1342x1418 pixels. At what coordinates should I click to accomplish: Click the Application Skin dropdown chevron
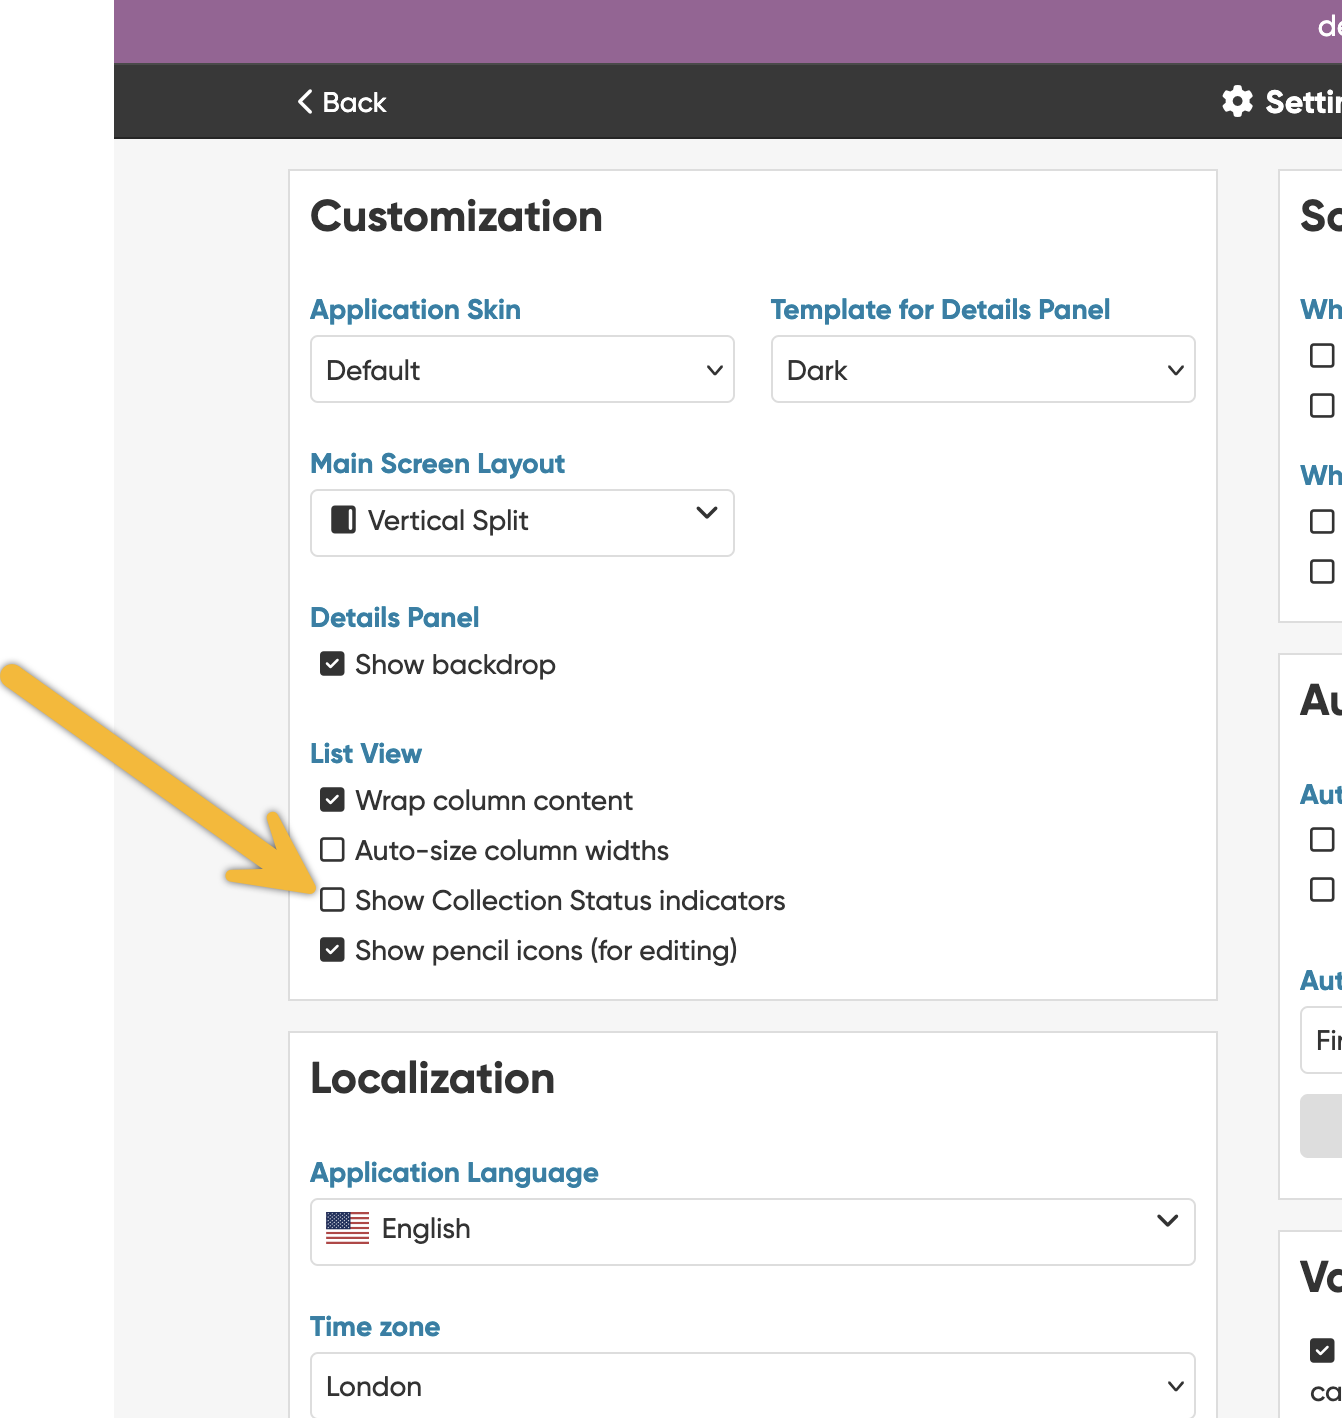point(714,370)
